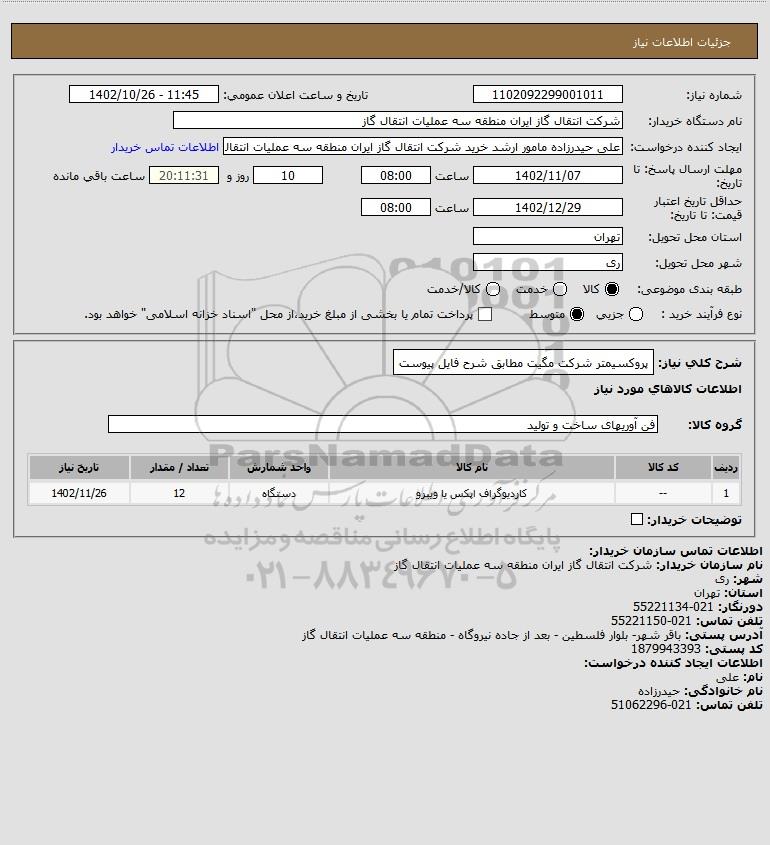770x845 pixels.
Task: Click the announcement date field 1402/10/26 - 11:45
Action: [144, 94]
